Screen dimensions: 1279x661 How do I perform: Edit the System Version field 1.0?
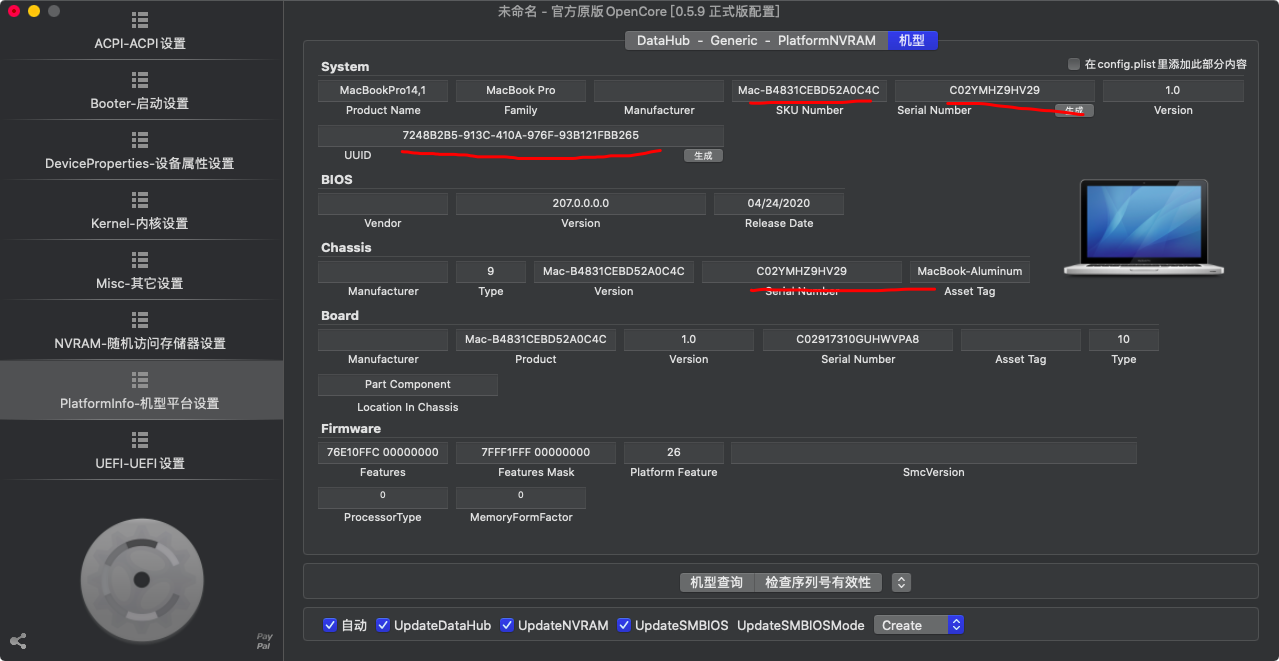pos(1173,90)
